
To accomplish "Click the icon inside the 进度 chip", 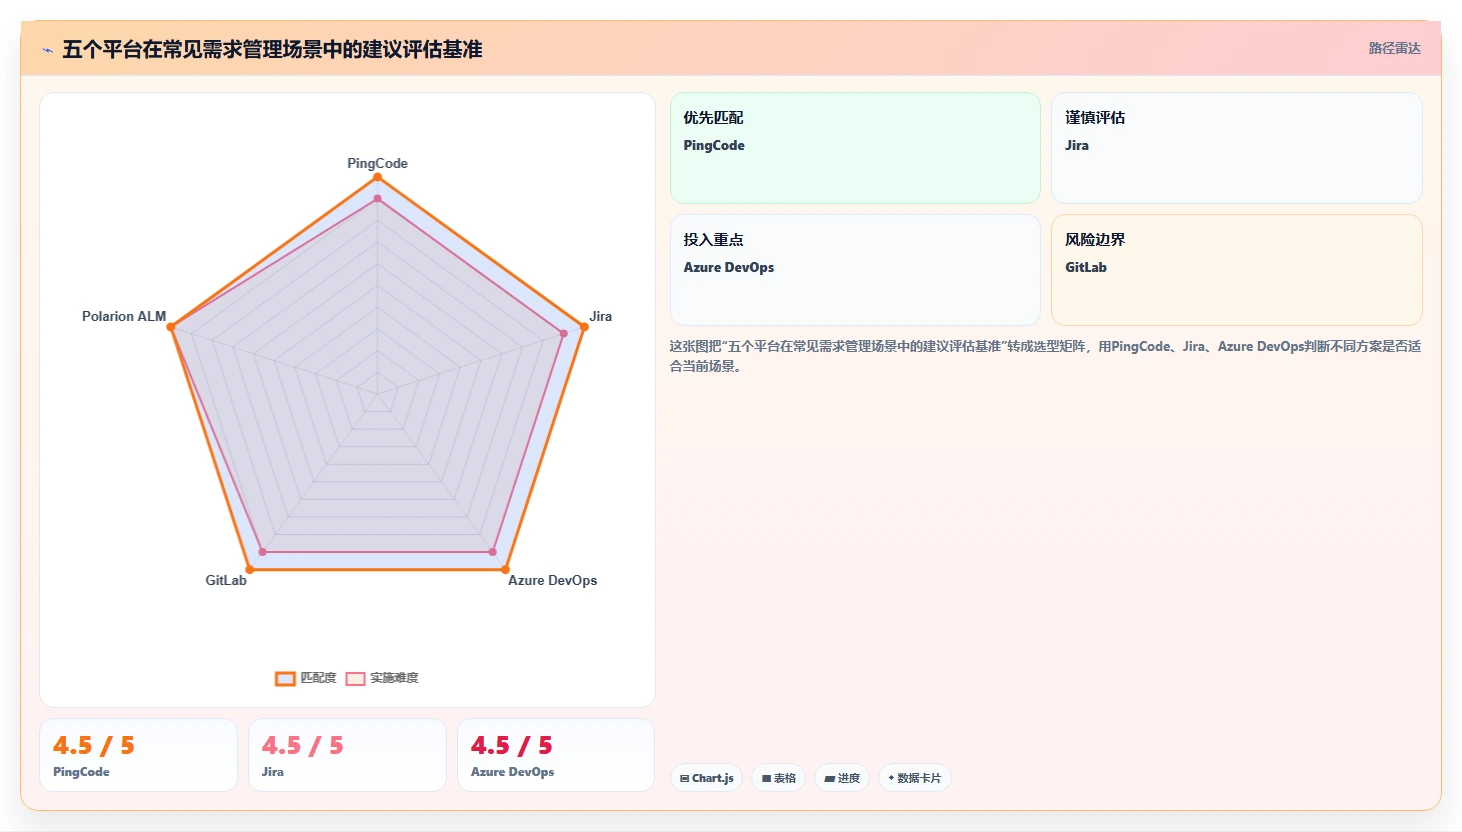I will tap(830, 779).
